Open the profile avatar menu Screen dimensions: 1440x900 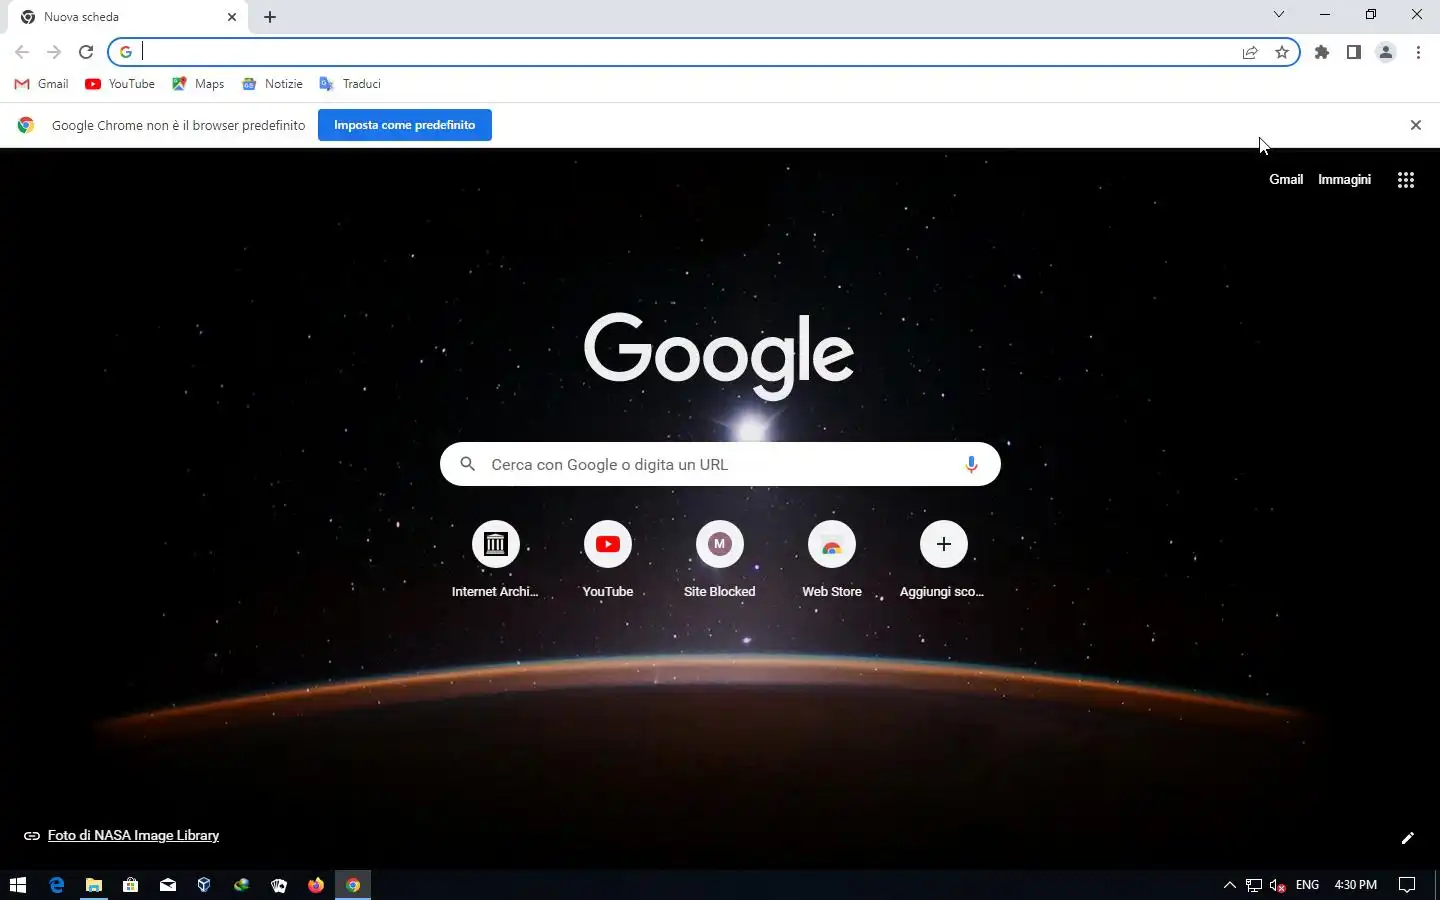click(1386, 52)
